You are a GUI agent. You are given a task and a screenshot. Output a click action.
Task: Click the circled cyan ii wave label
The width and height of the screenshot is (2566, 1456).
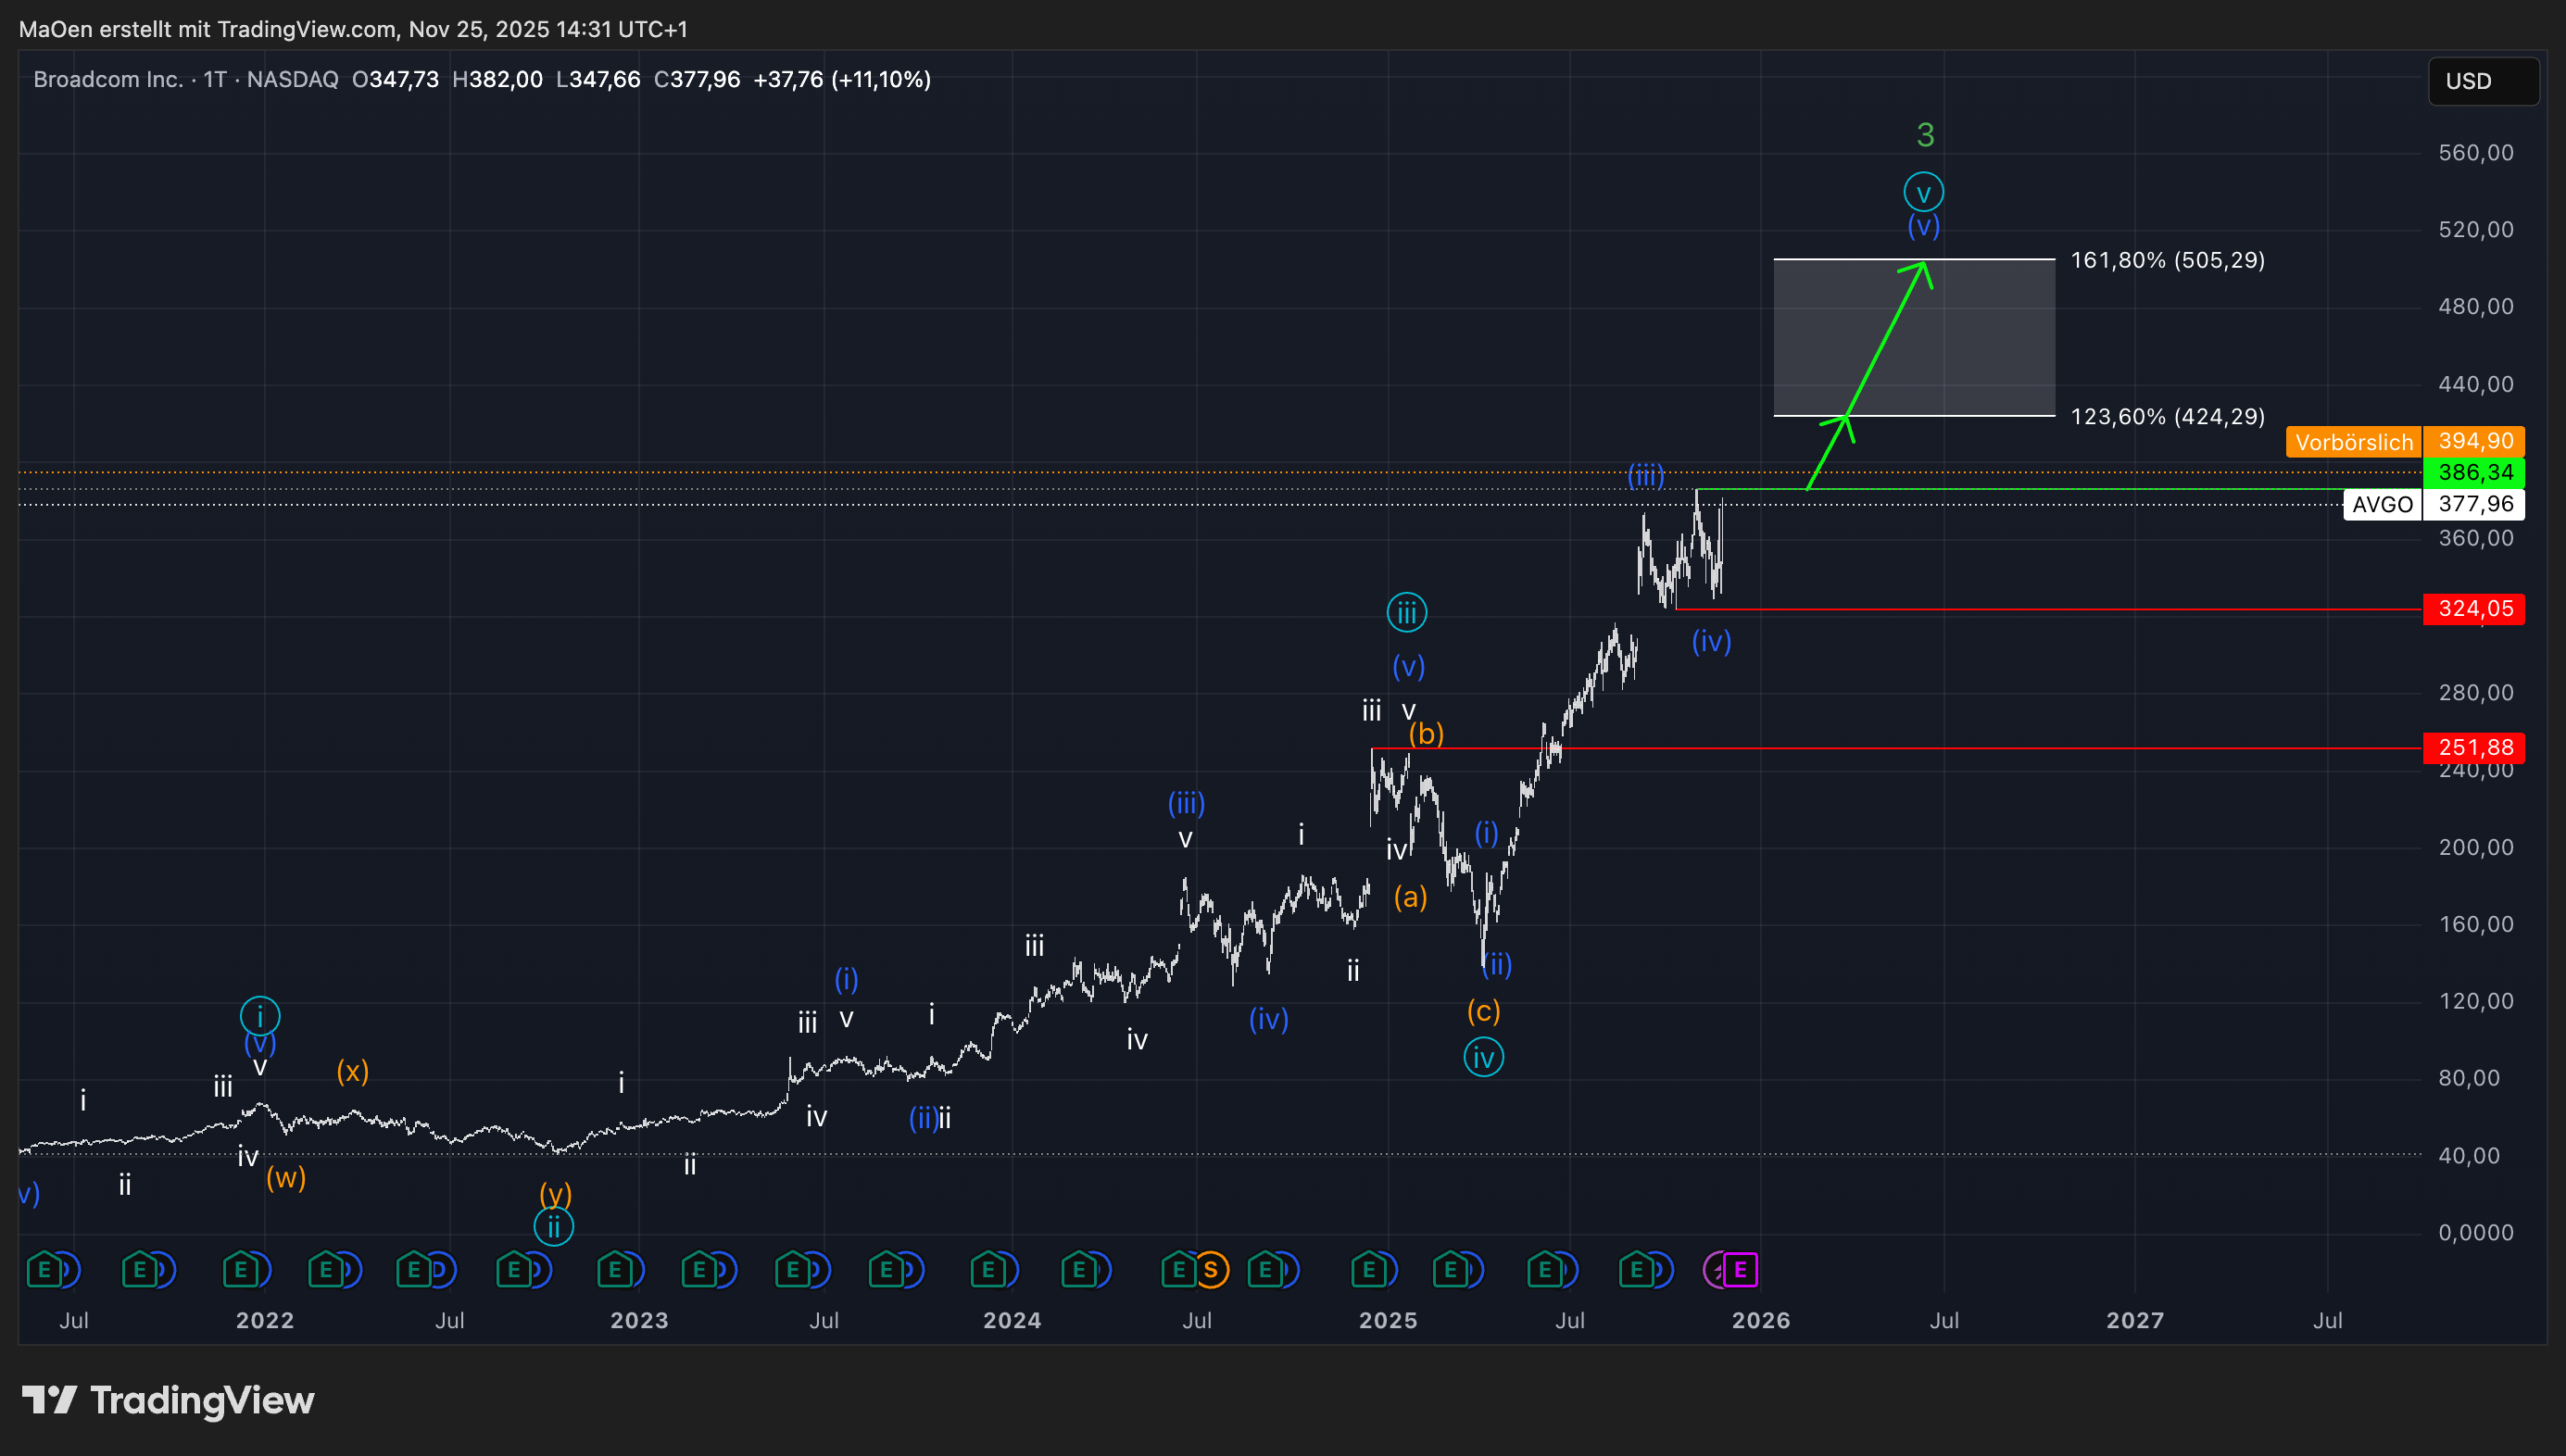pyautogui.click(x=553, y=1226)
